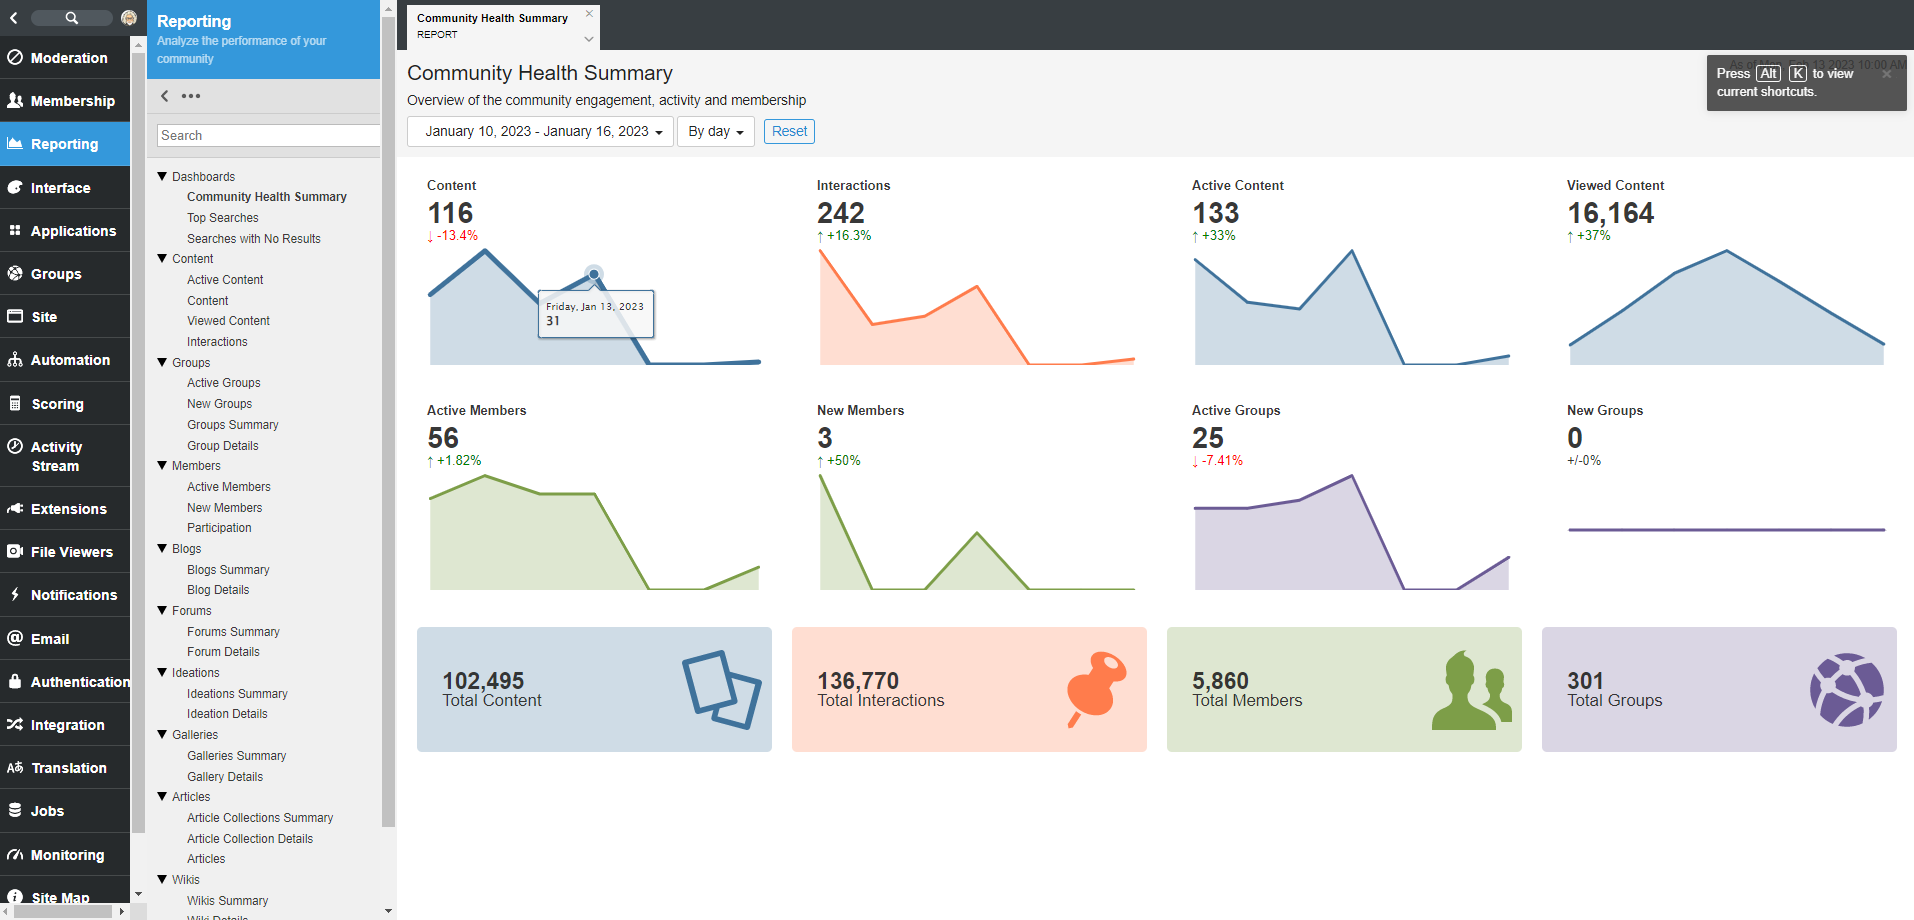Click the Total Interactions tile

(969, 689)
